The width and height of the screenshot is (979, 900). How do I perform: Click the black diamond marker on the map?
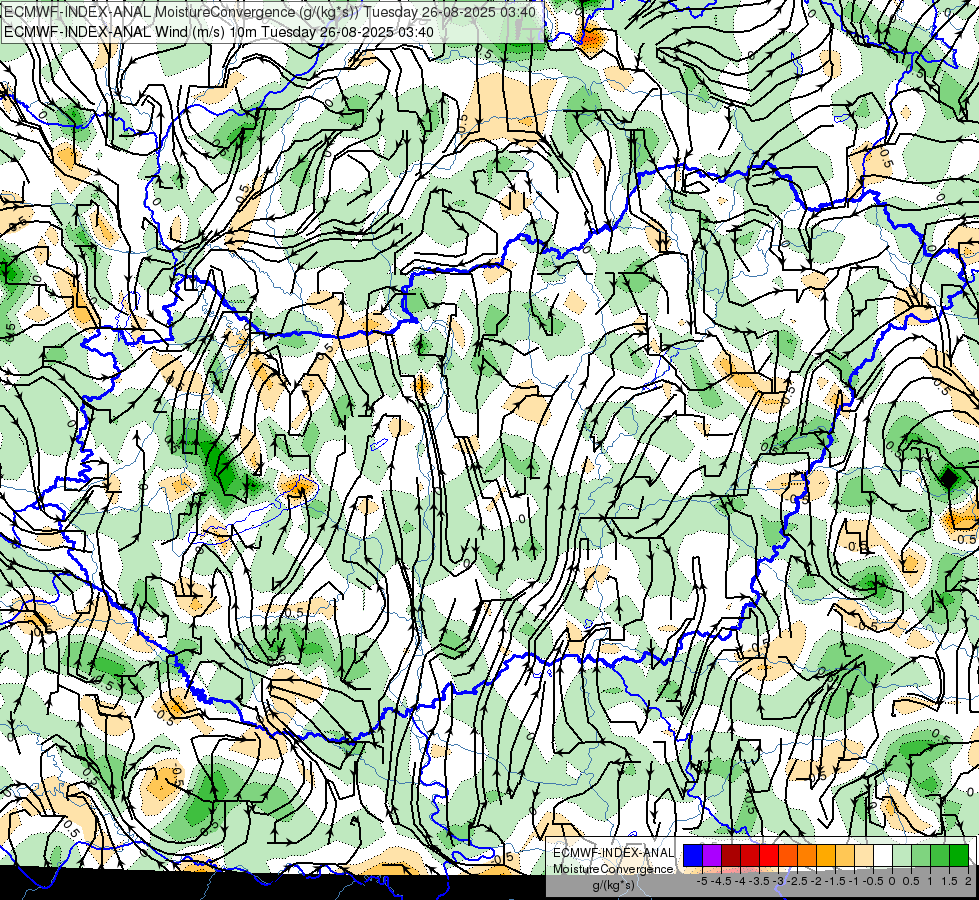coord(948,478)
